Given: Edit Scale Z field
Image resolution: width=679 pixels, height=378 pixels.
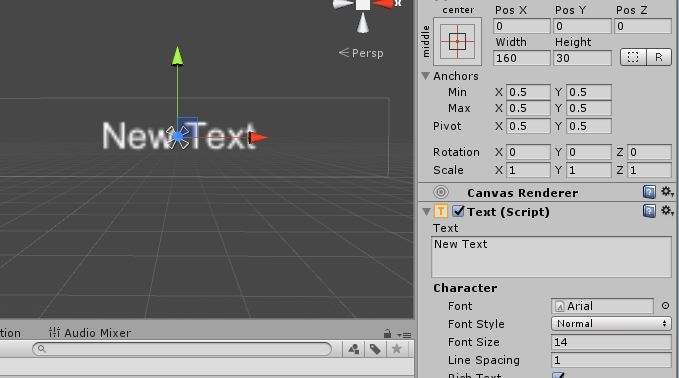Looking at the screenshot, I should coord(649,170).
